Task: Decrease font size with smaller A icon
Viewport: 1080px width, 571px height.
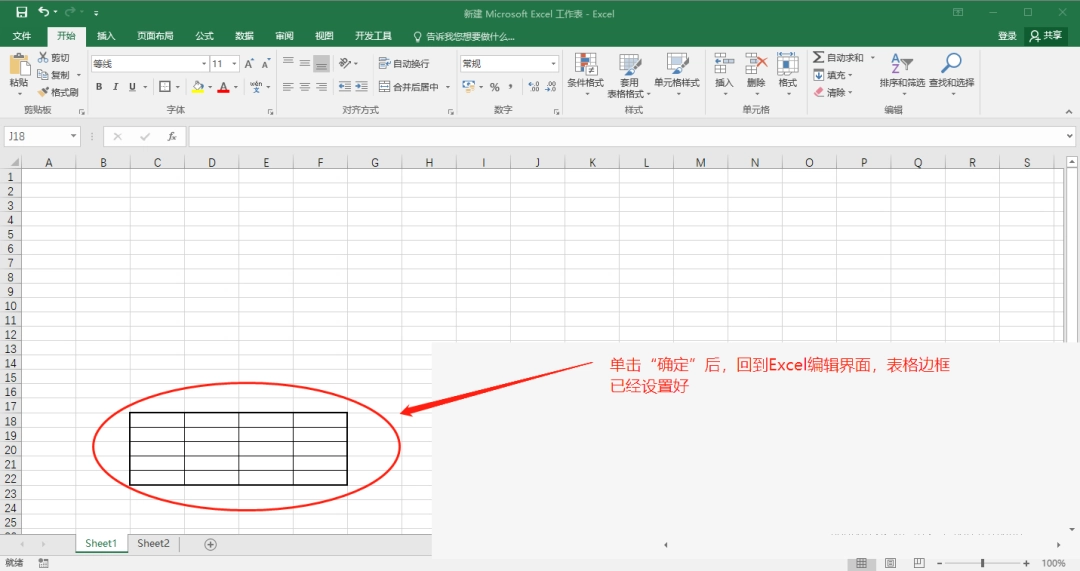Action: coord(265,63)
